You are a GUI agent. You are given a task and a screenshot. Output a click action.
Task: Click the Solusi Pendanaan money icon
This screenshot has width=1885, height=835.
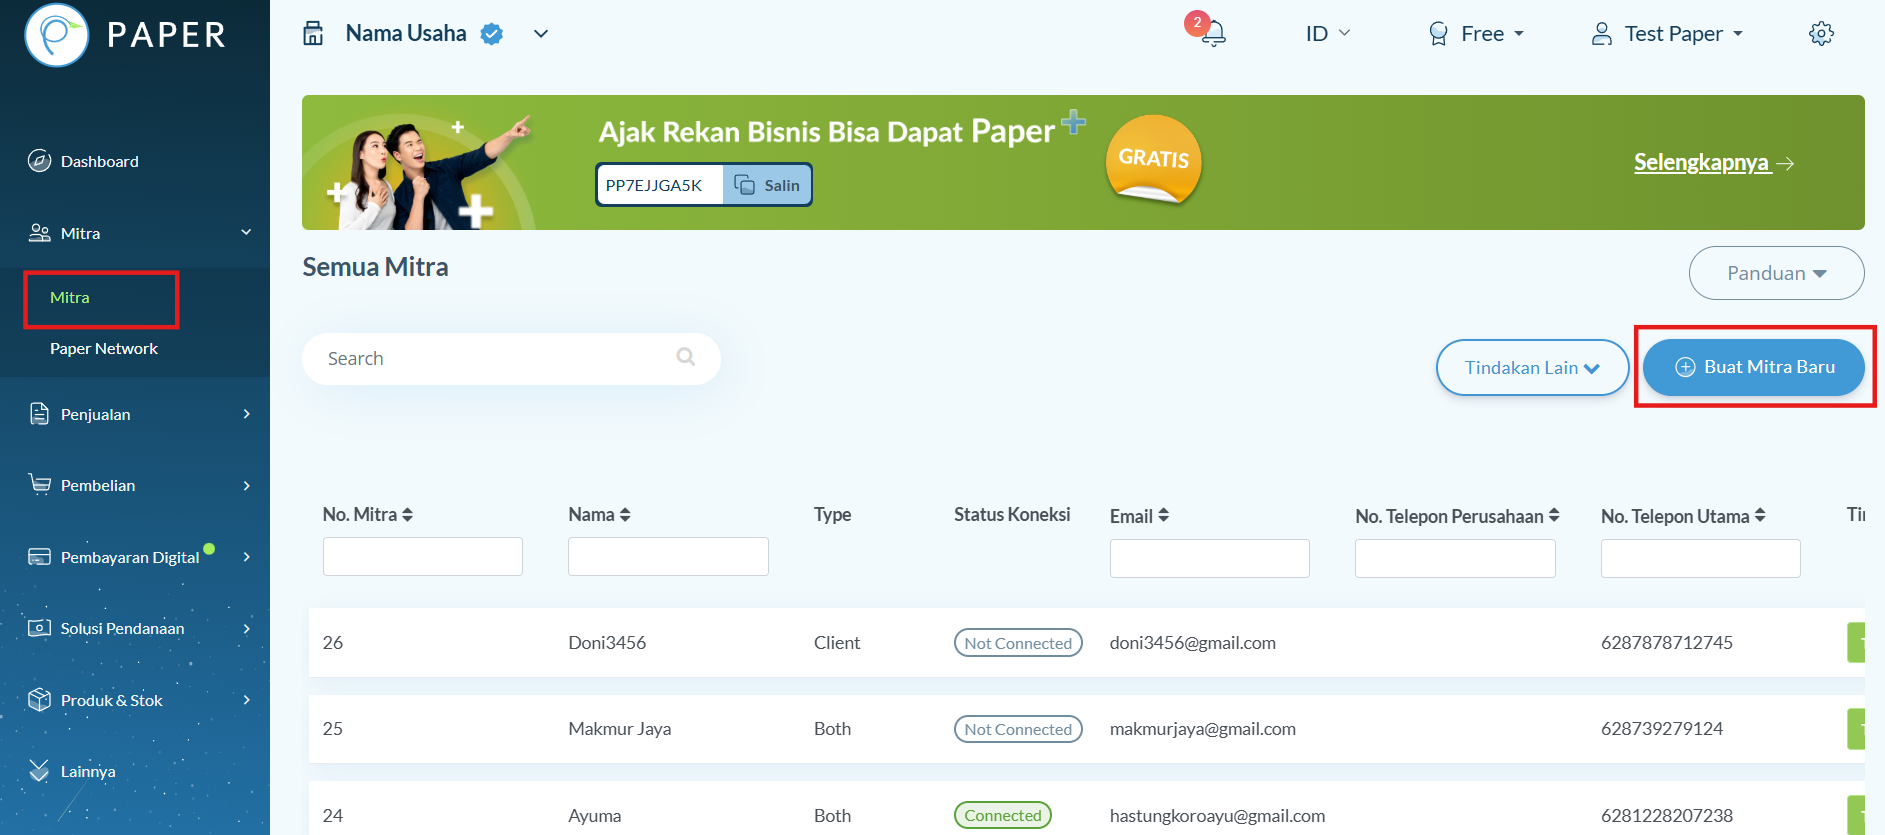(x=39, y=628)
